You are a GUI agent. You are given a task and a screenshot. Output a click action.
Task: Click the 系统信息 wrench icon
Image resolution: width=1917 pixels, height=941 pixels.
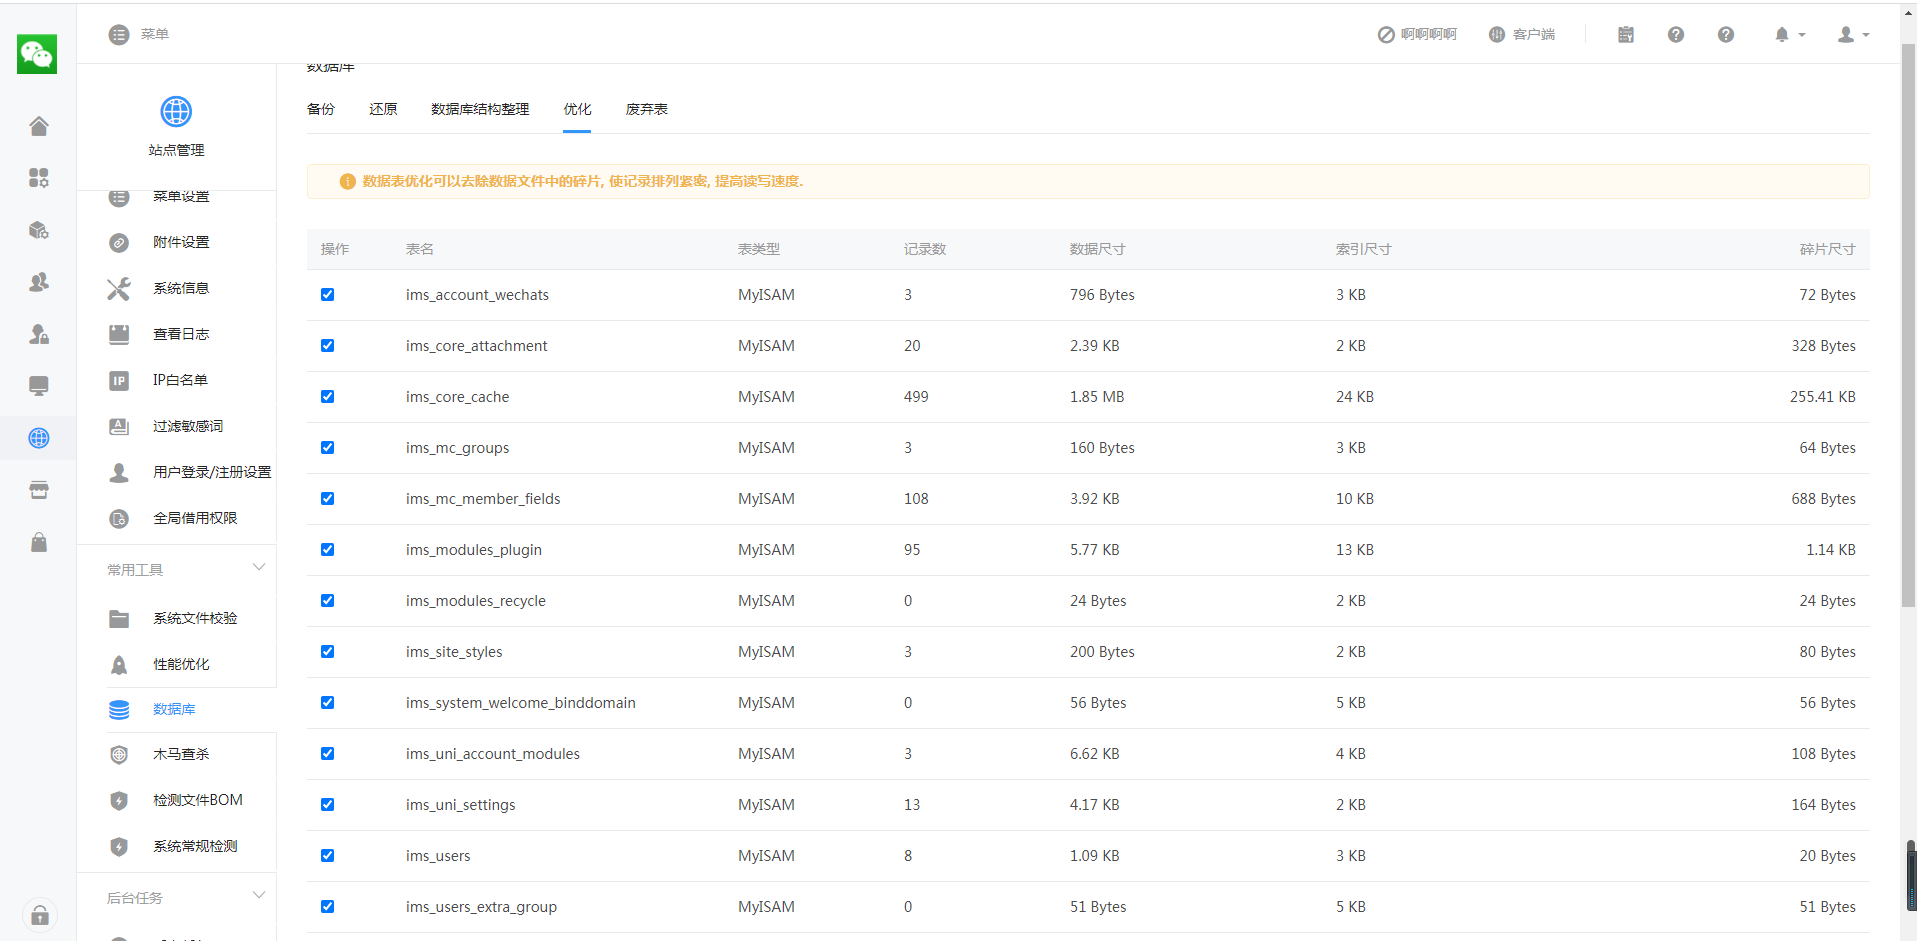tap(119, 288)
